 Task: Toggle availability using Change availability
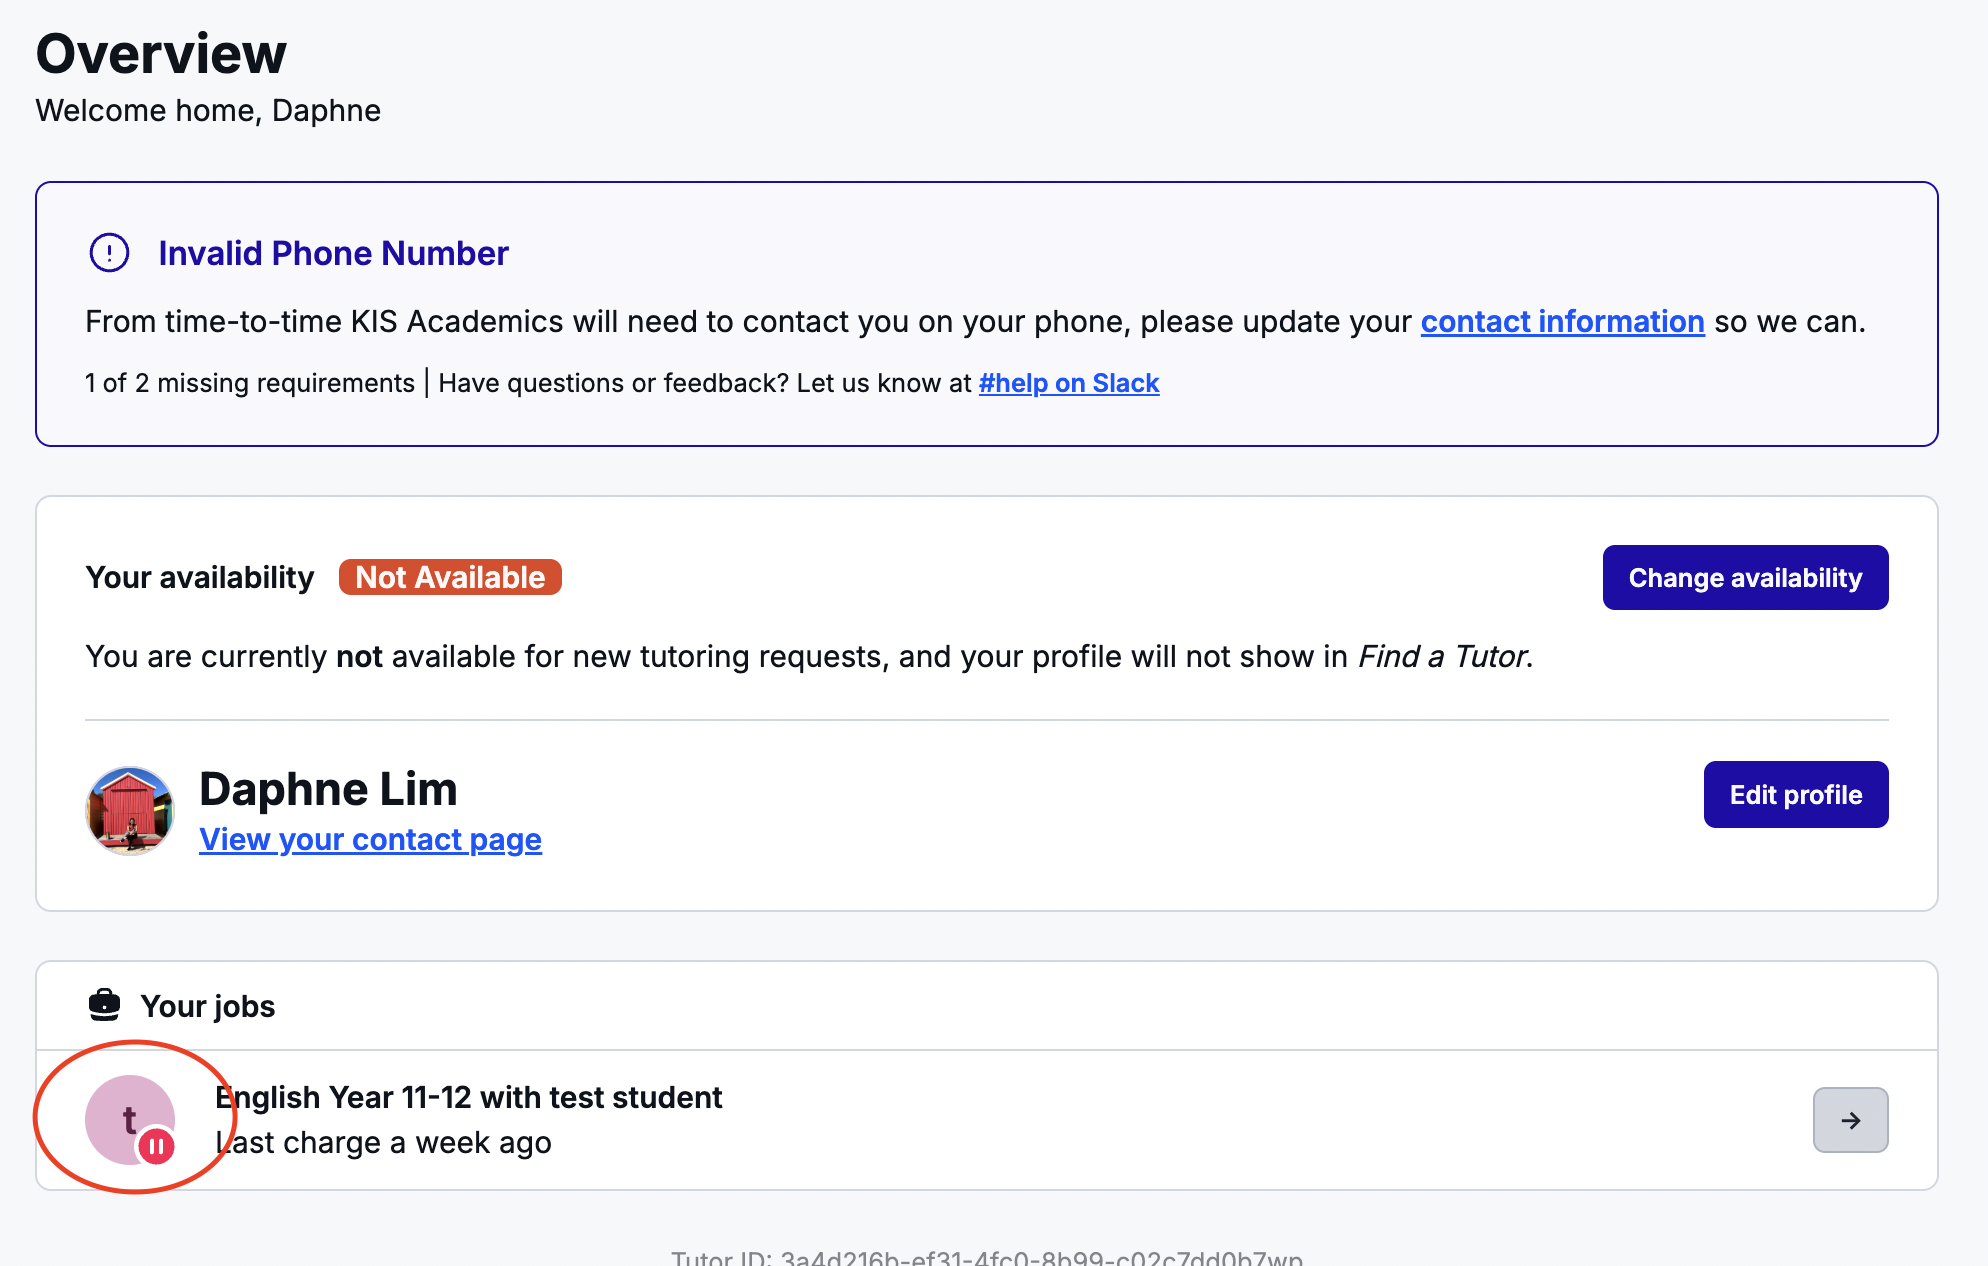point(1744,577)
